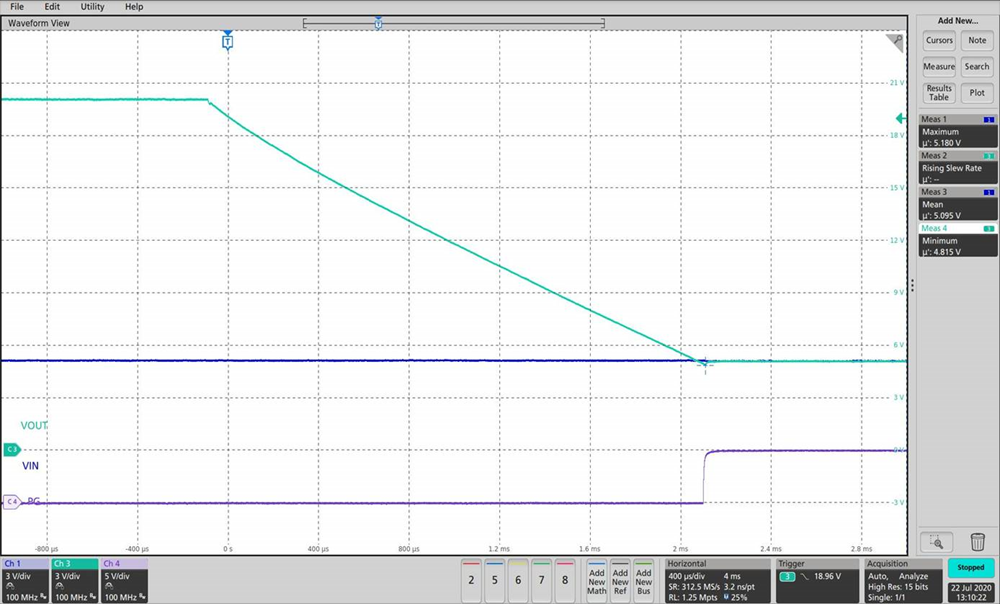1000x604 pixels.
Task: Click the C3 channel ground handle
Action: click(x=12, y=450)
